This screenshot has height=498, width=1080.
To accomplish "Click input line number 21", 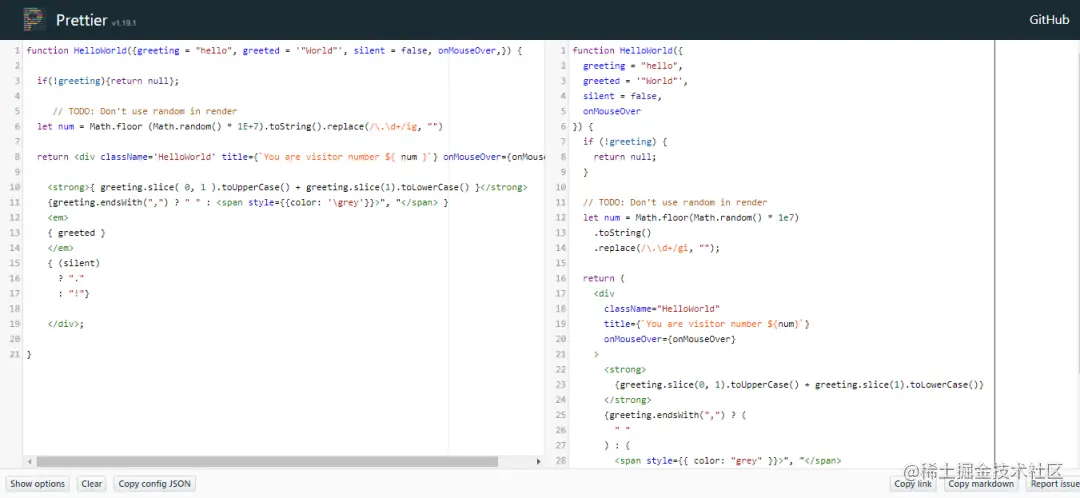I will [x=15, y=354].
